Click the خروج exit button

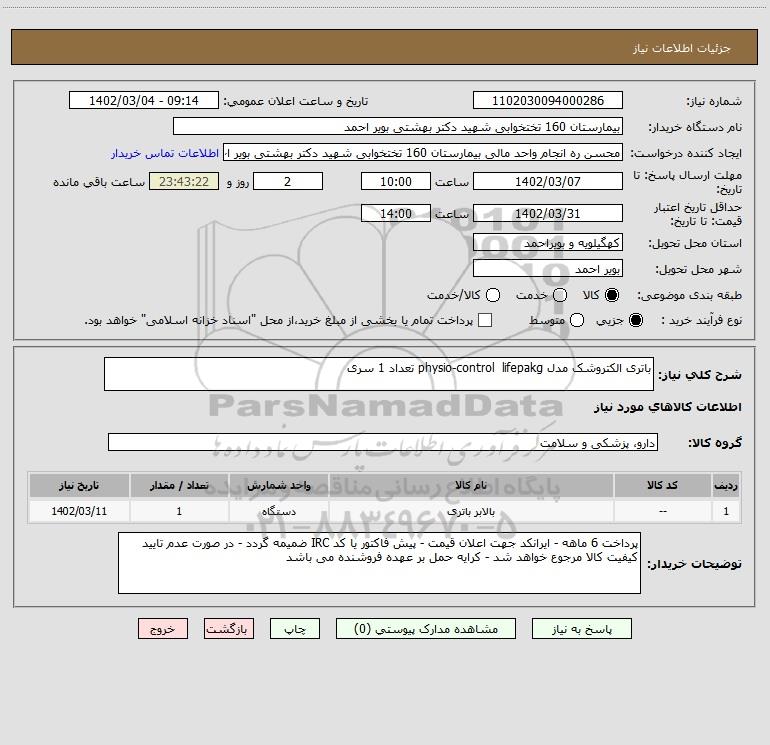click(x=163, y=629)
